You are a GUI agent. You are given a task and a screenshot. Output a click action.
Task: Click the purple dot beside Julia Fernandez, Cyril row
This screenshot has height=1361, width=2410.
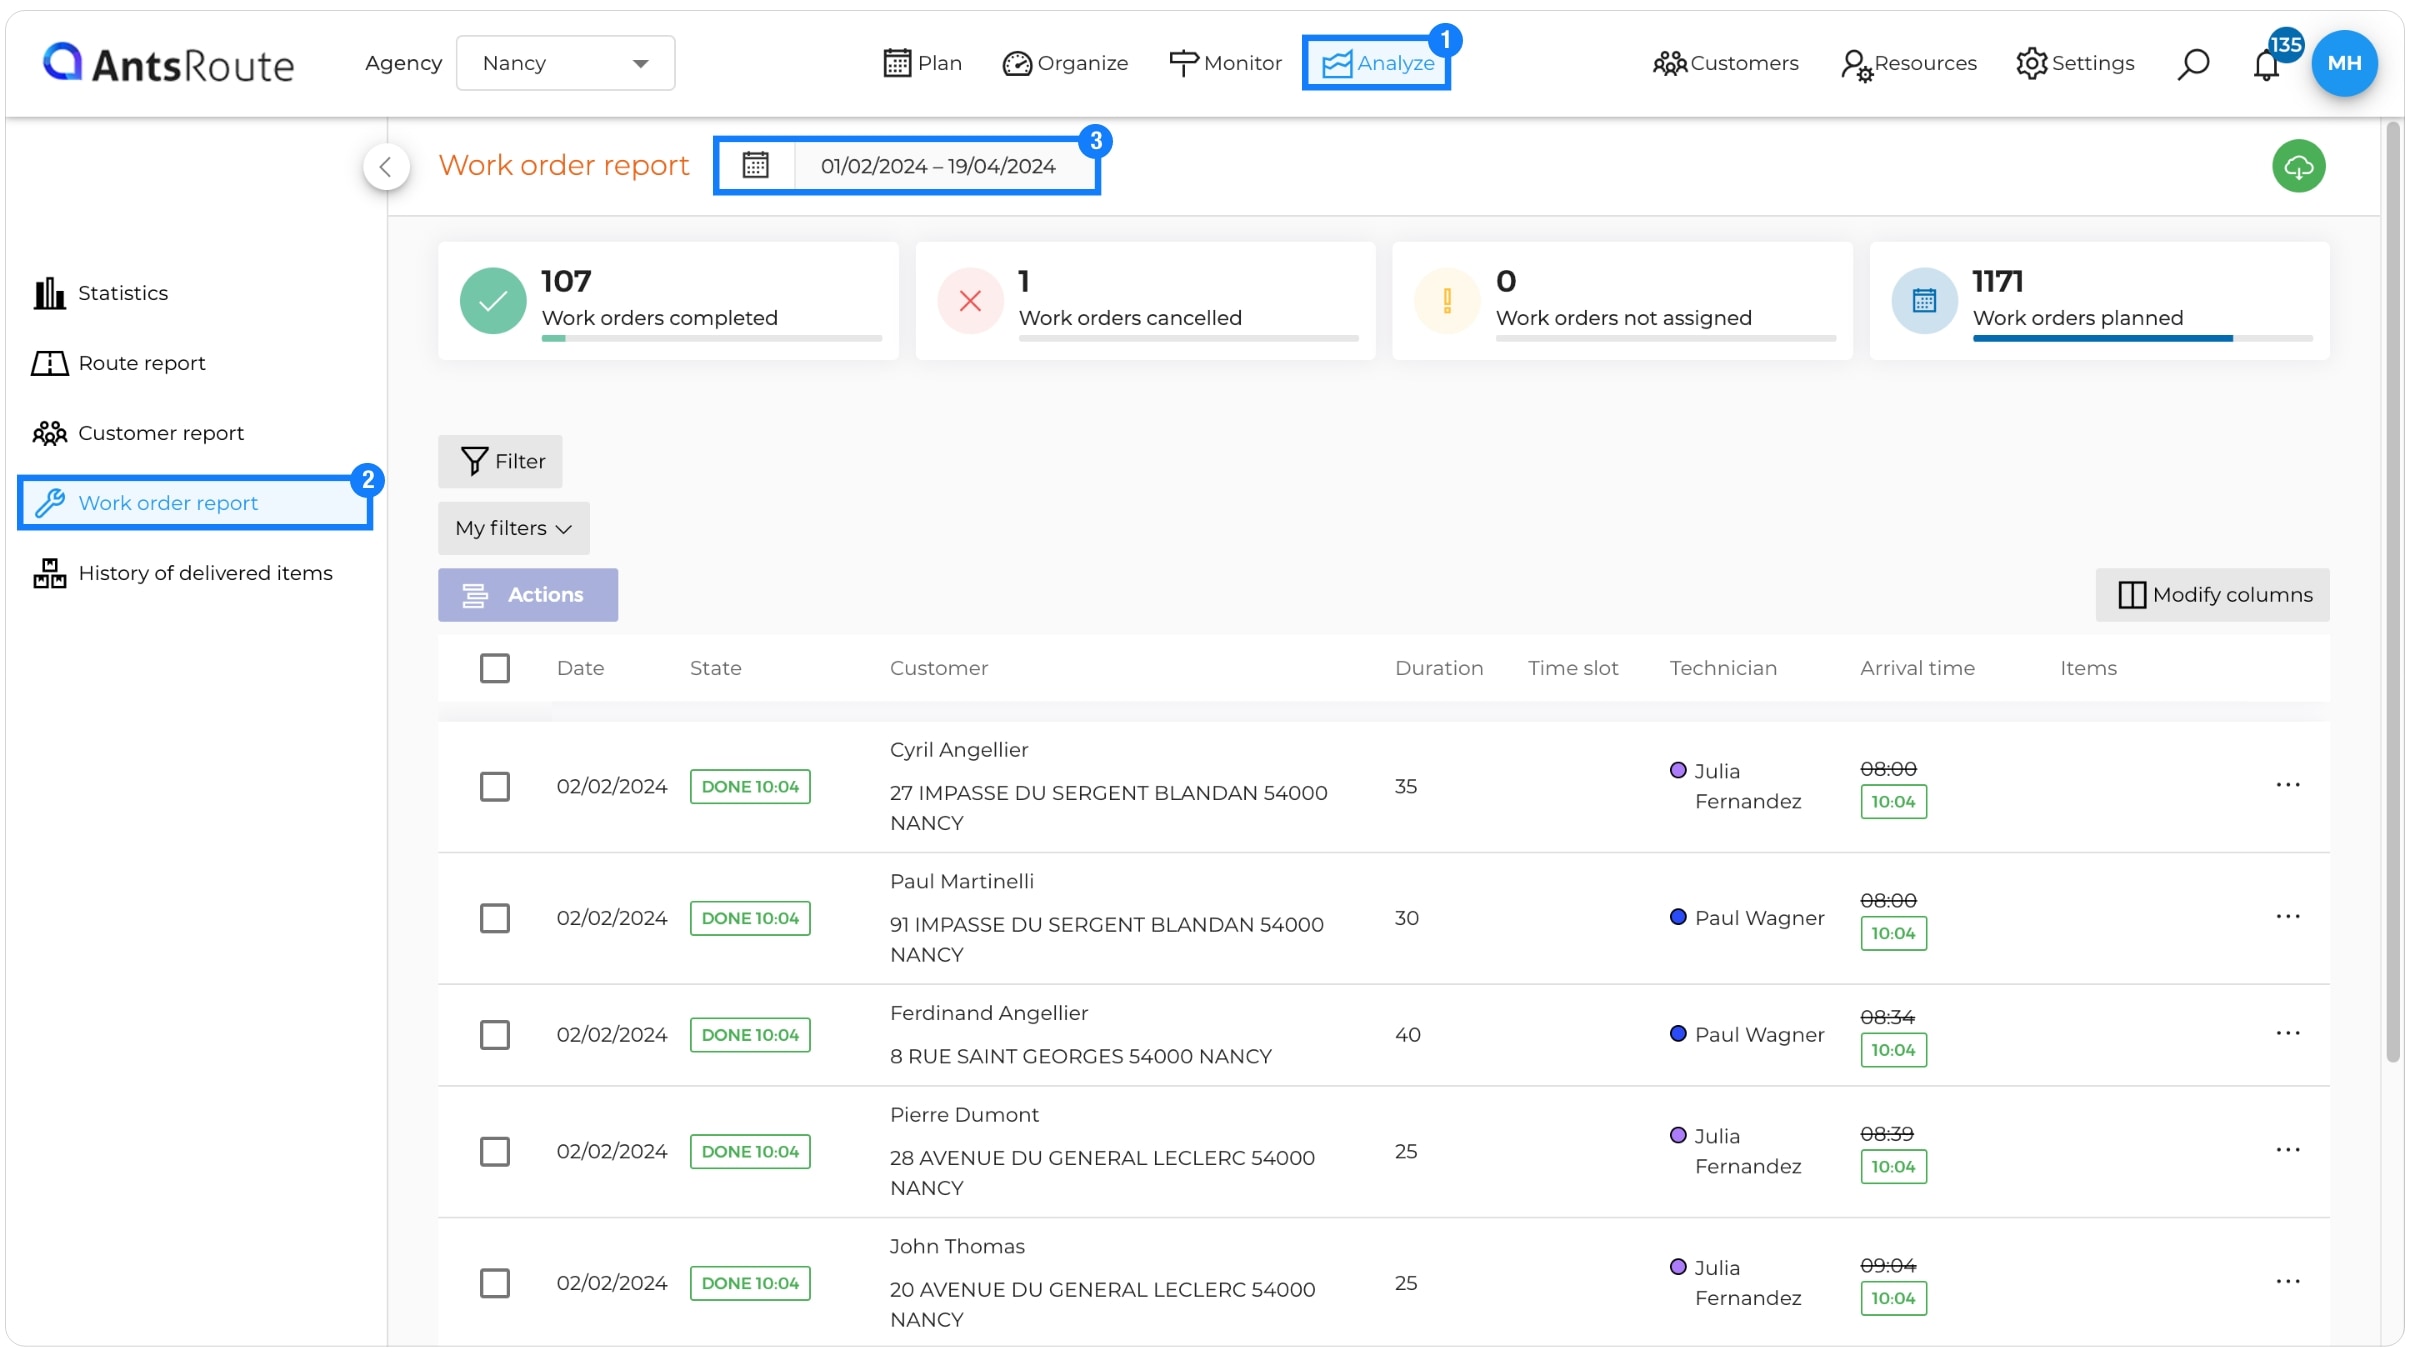[x=1678, y=770]
